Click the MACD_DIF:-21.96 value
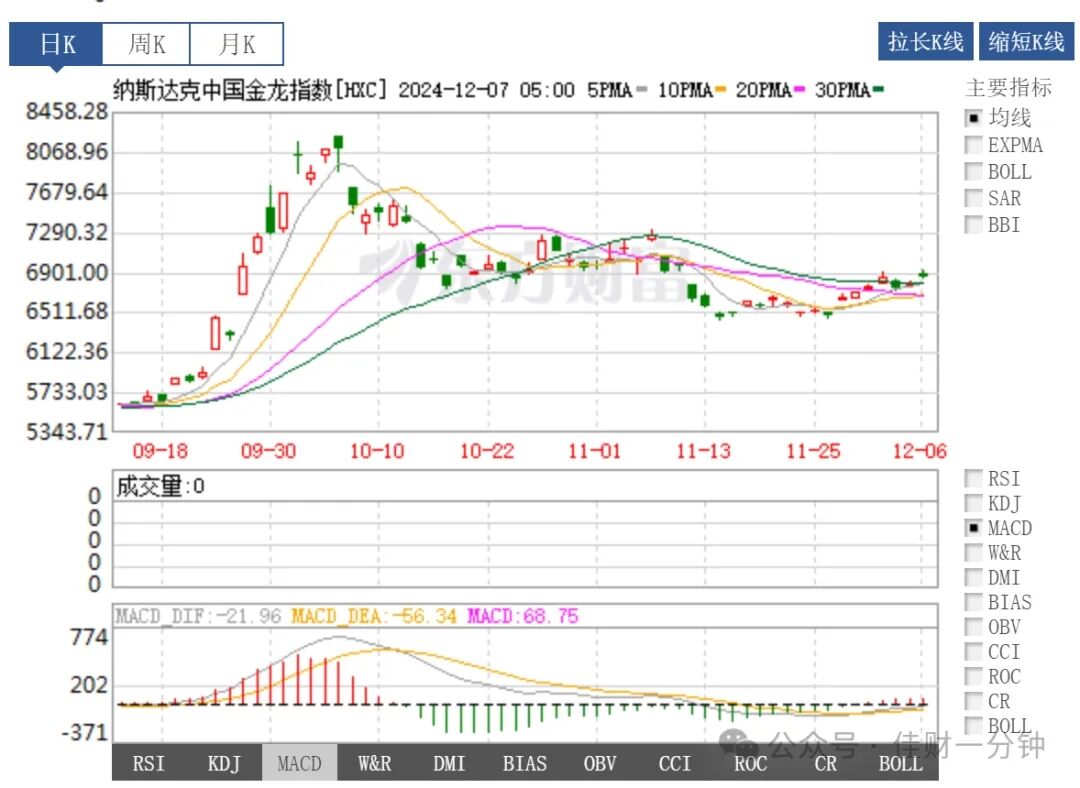1080x788 pixels. [198, 616]
